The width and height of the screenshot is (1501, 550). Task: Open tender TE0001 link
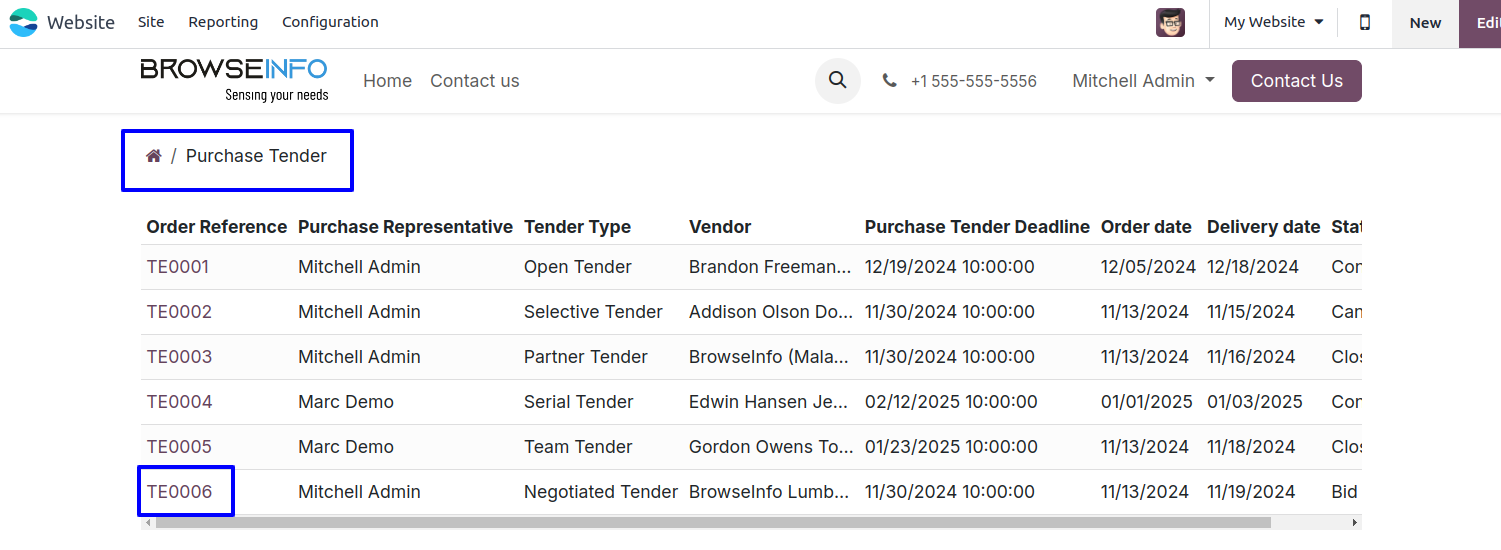point(178,267)
